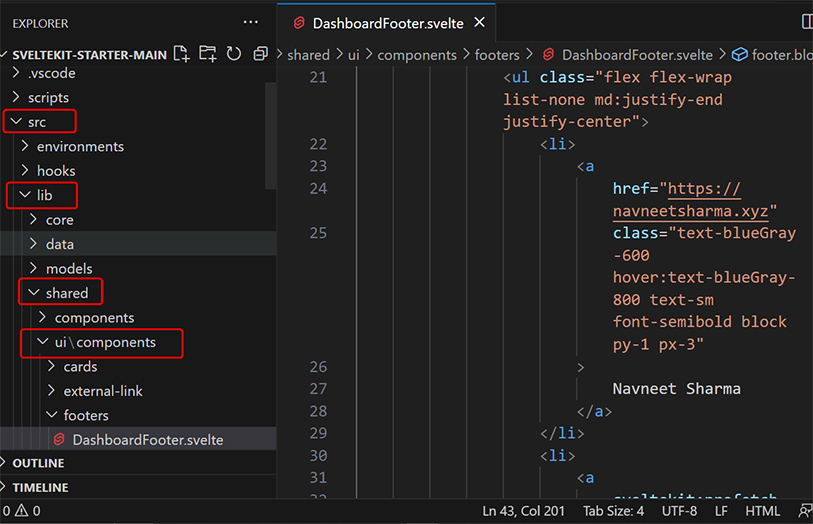Expand the environments folder
The height and width of the screenshot is (524, 813).
80,146
